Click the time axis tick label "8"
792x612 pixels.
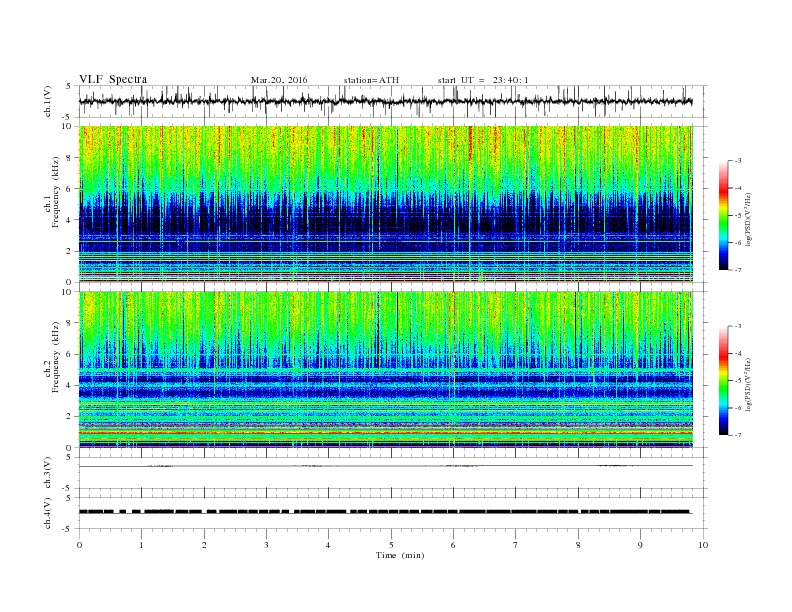(x=578, y=545)
